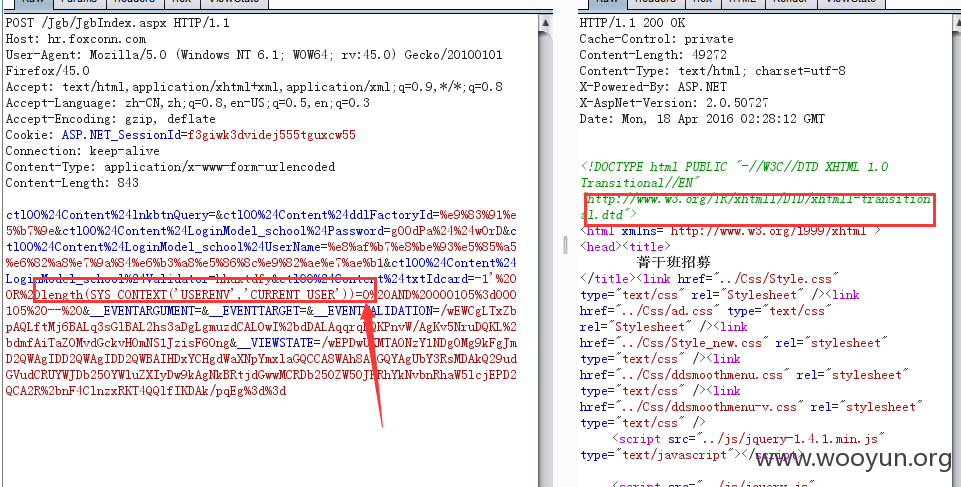Click the request pane scroll-up arrow

click(545, 23)
